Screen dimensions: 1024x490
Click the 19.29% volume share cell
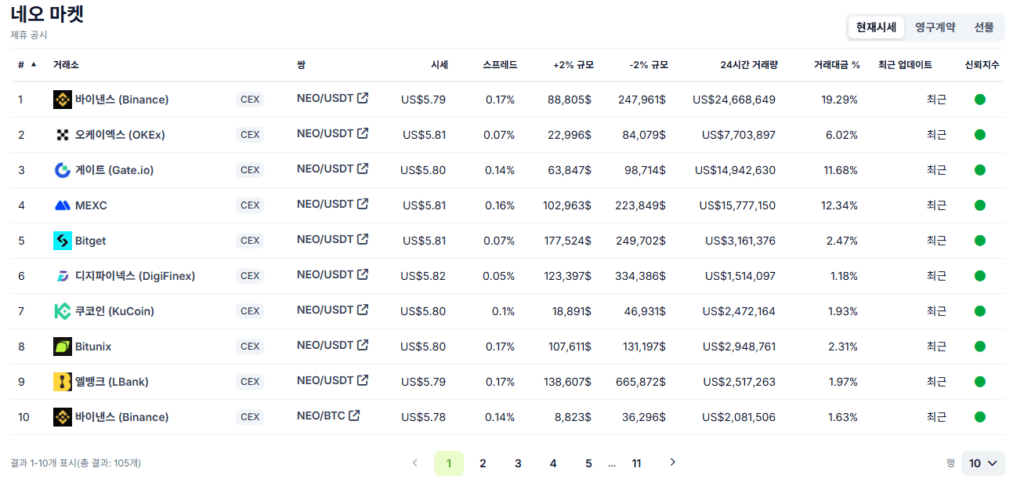click(839, 99)
